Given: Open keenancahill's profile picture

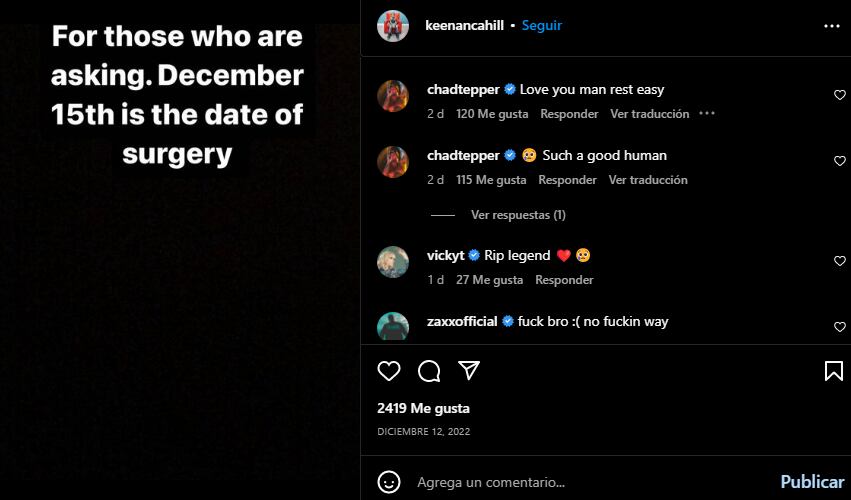Looking at the screenshot, I should pos(393,26).
